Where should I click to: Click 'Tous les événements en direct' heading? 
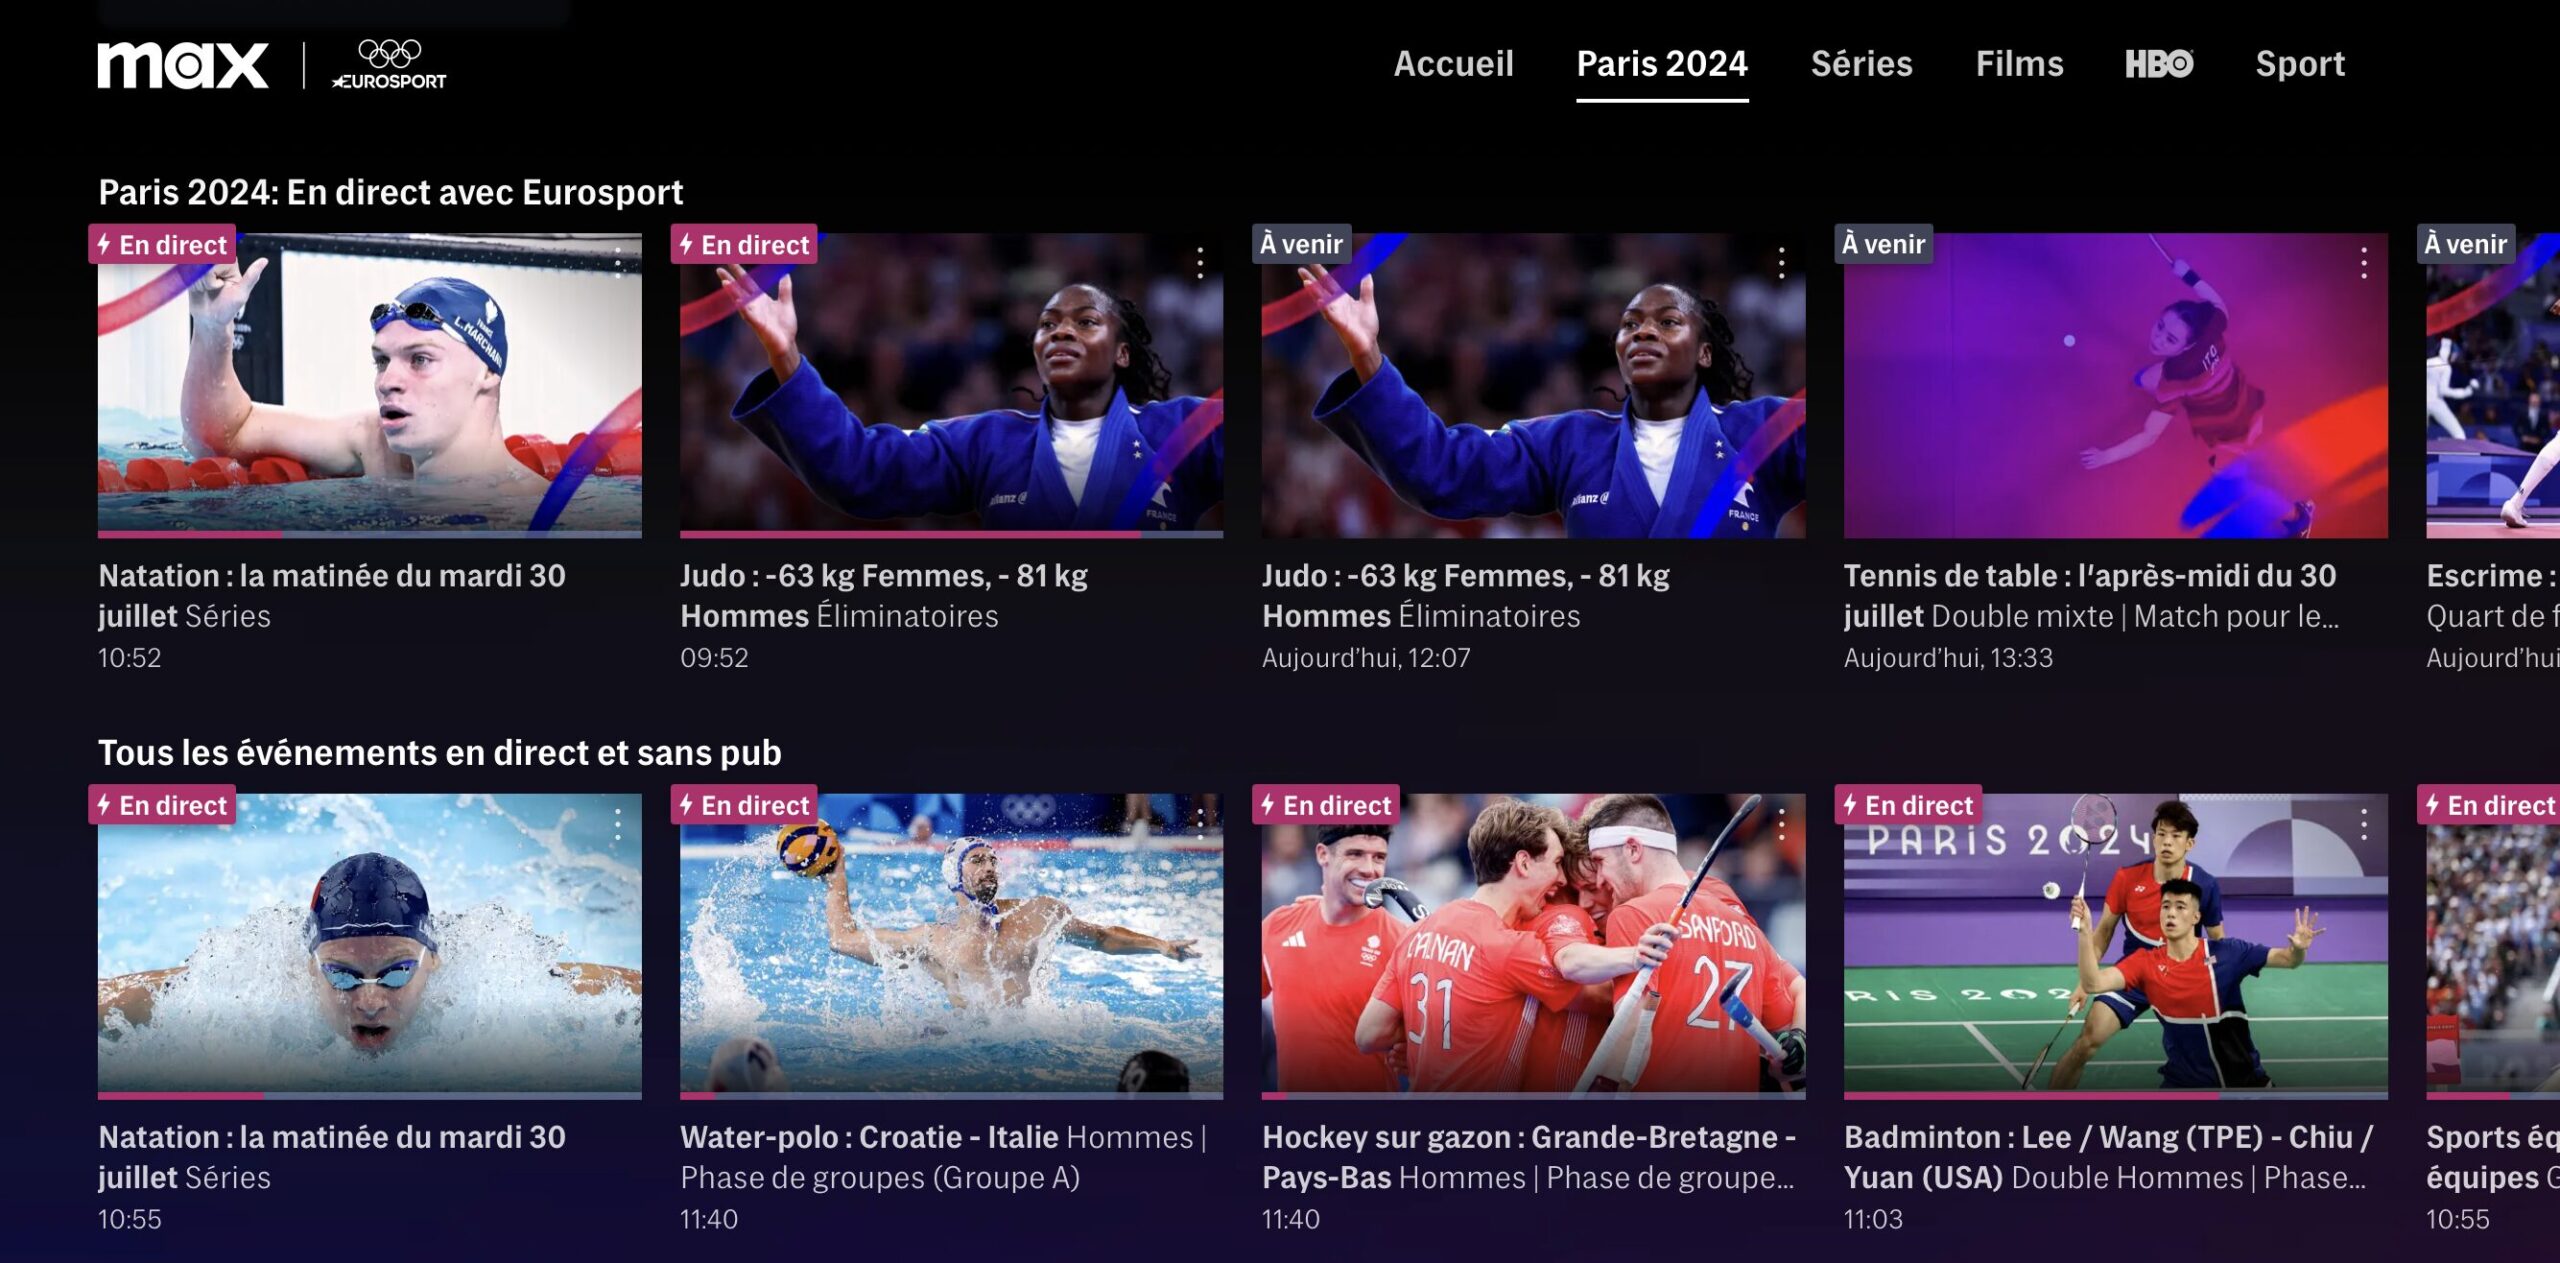(440, 752)
